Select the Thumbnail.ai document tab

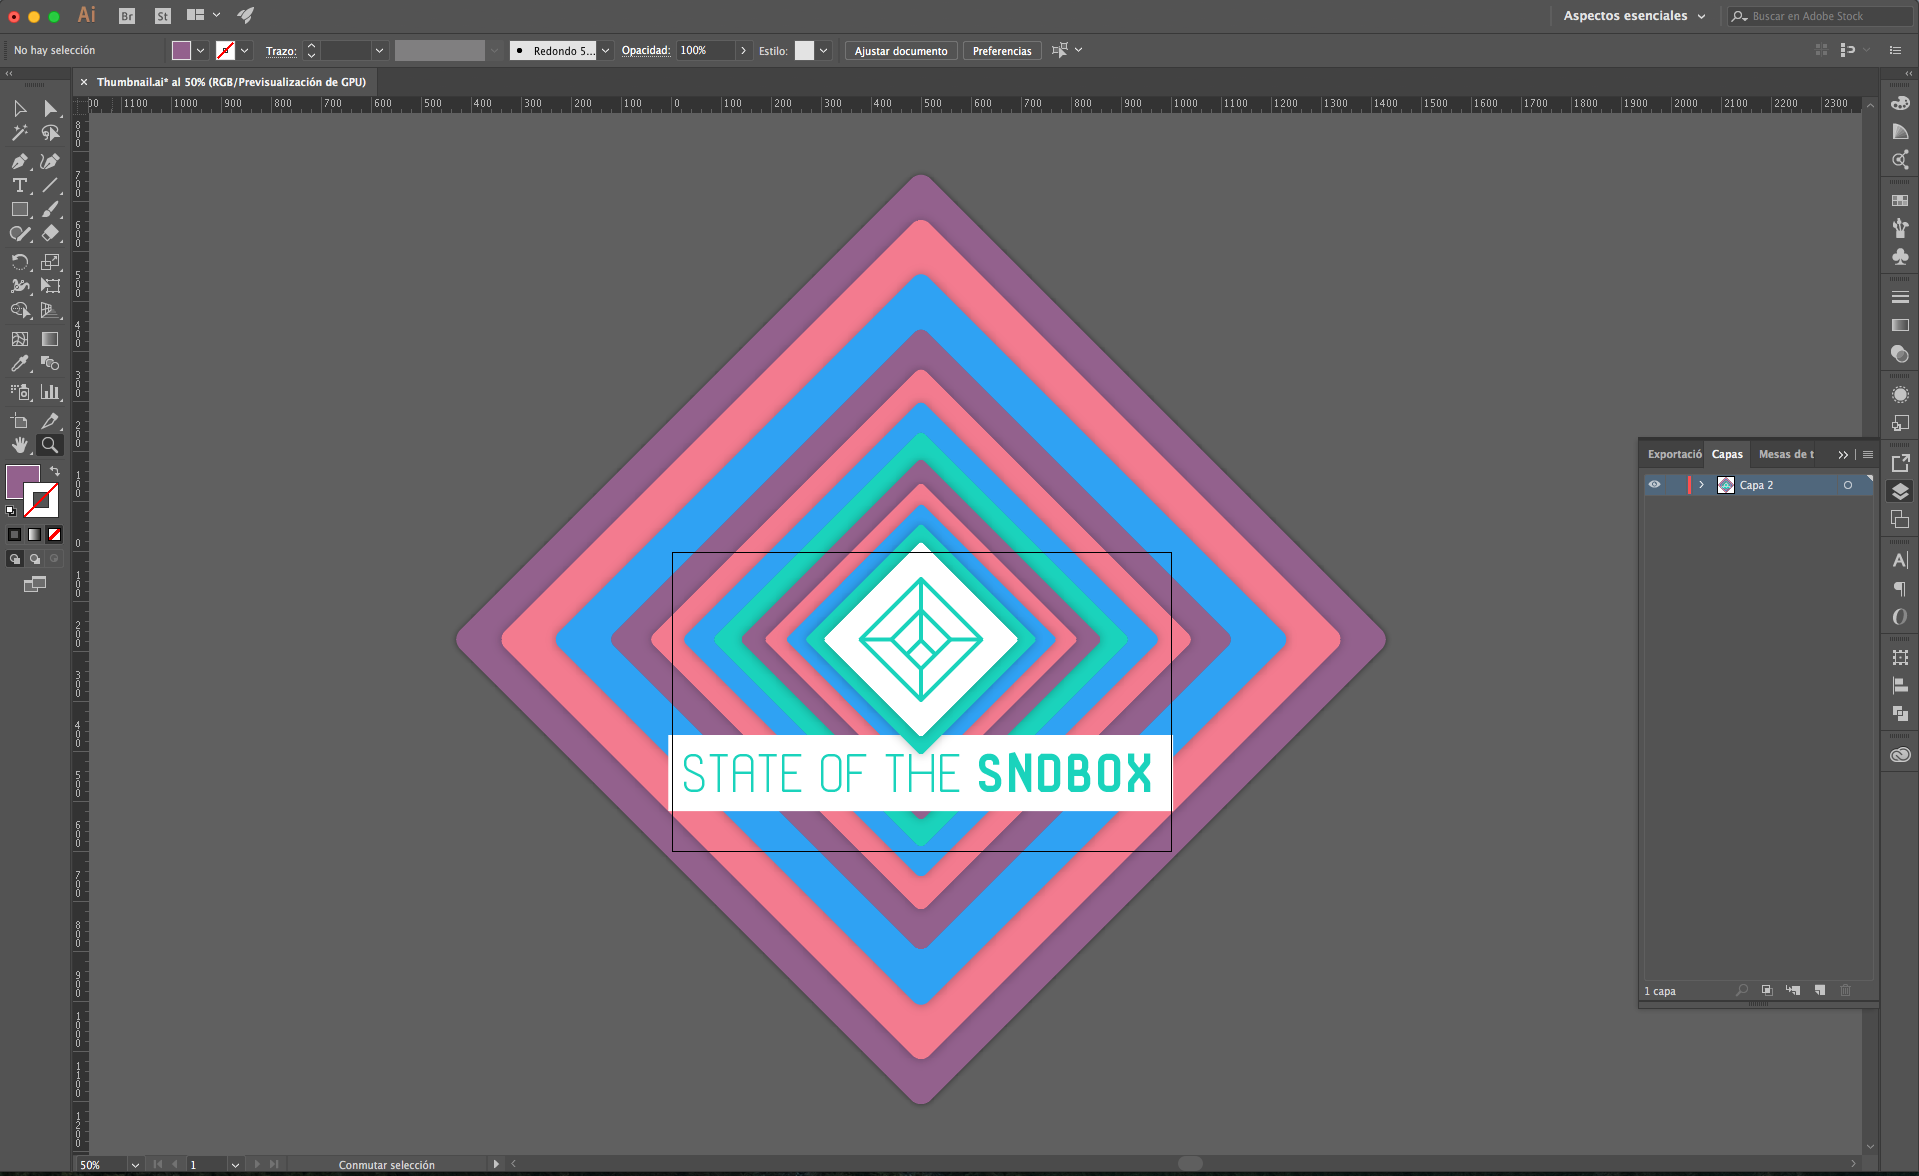pyautogui.click(x=231, y=82)
